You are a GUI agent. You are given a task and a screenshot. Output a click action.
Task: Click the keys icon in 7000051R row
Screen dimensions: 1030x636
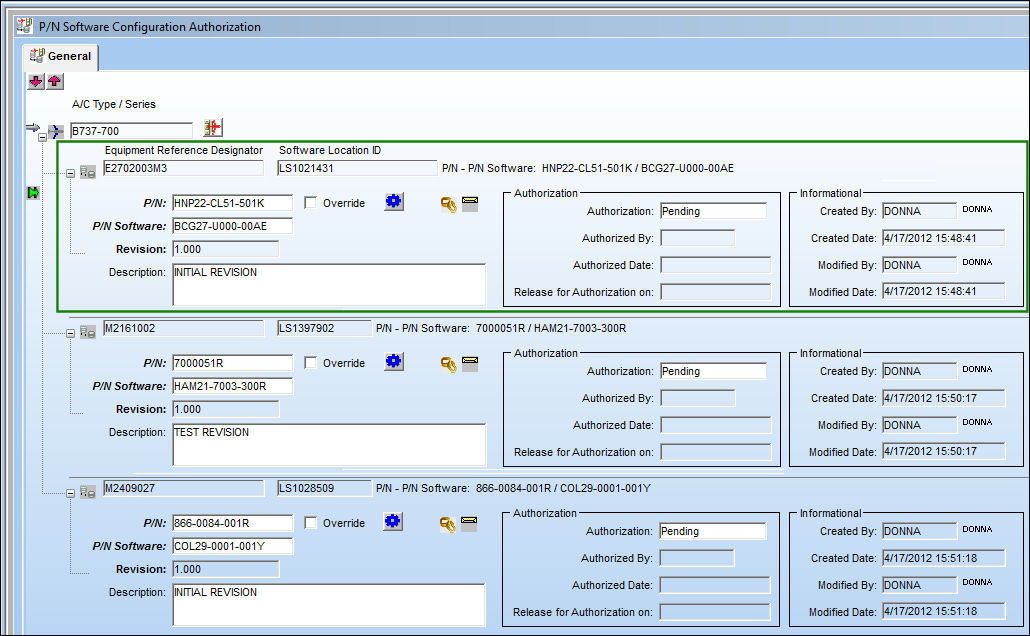tap(449, 364)
